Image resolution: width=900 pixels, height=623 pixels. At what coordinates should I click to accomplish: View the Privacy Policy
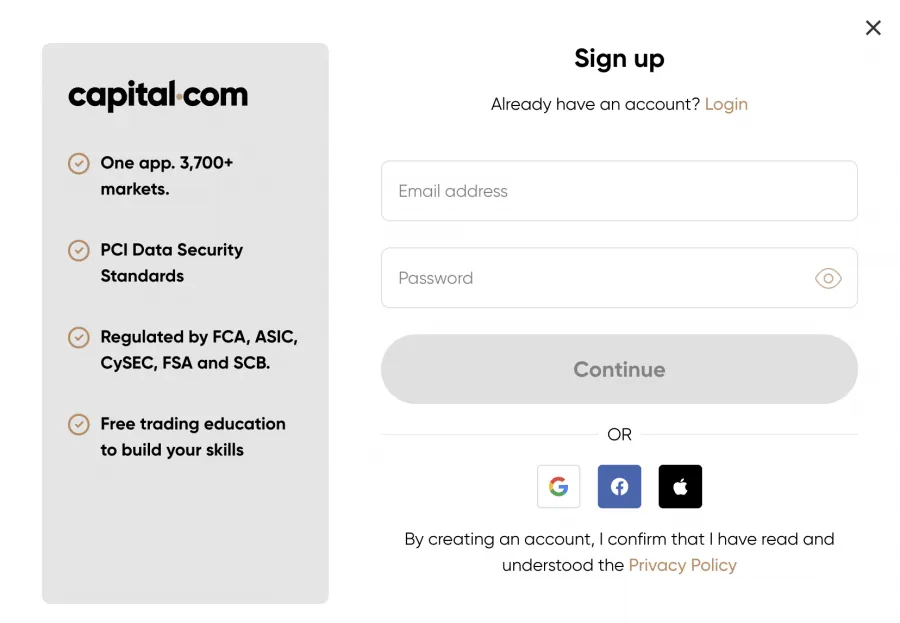683,565
